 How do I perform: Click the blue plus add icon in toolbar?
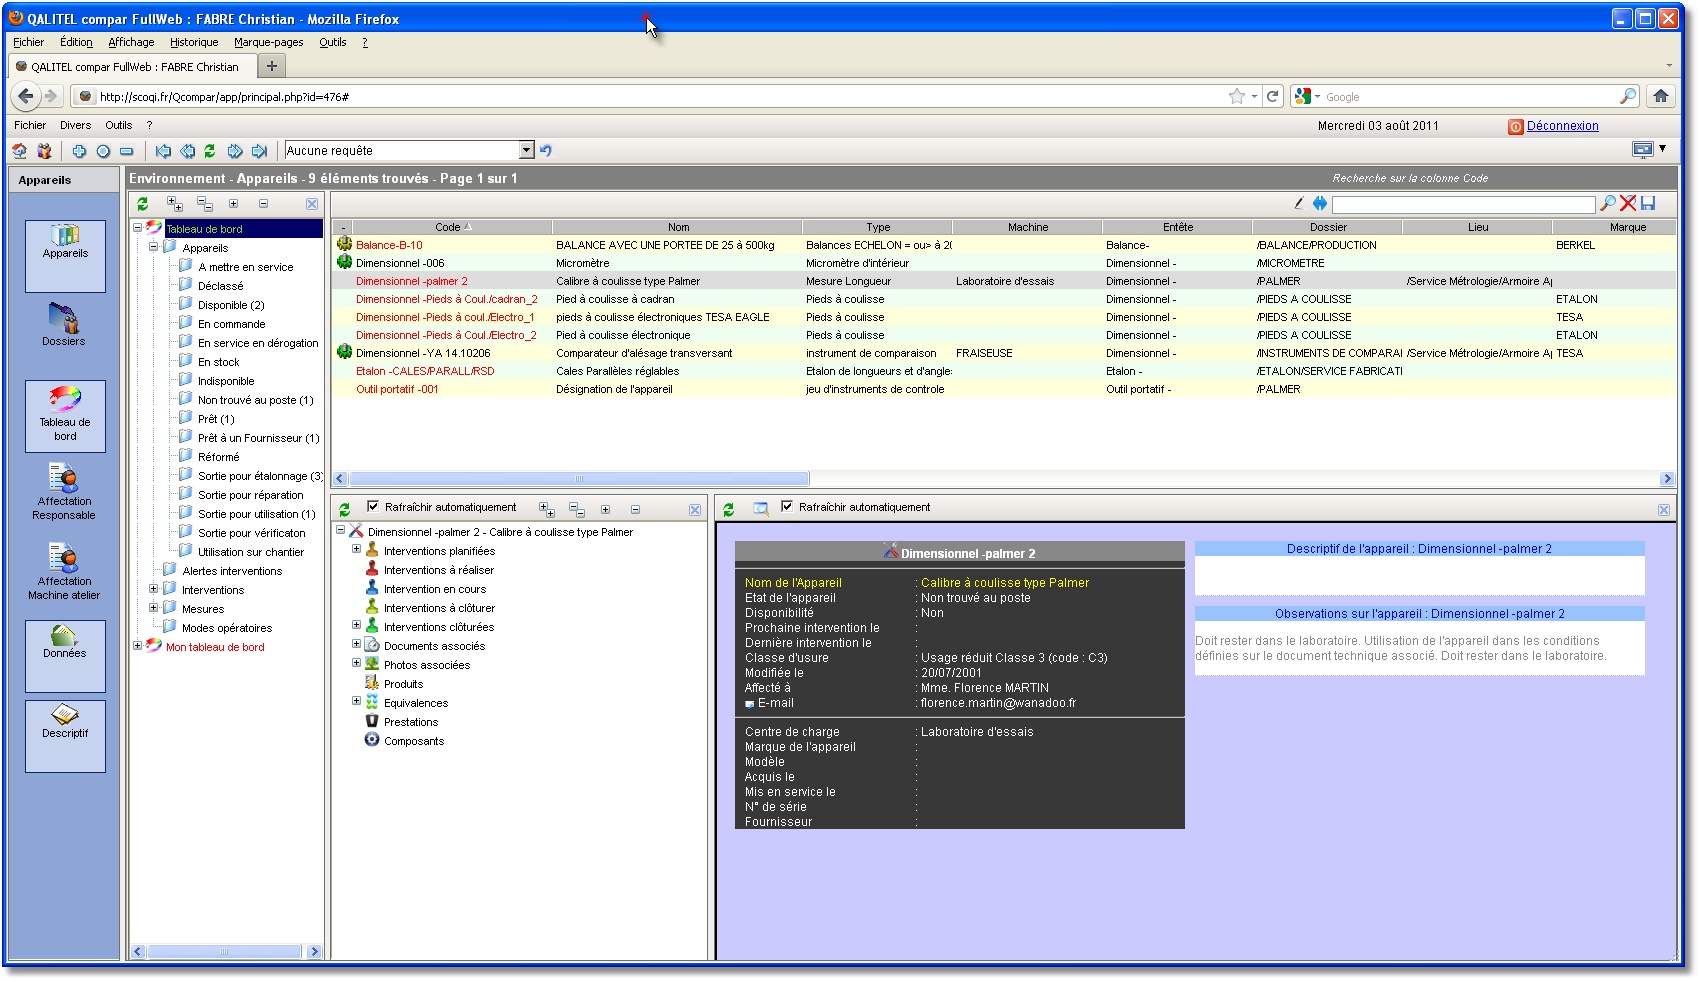tap(79, 151)
